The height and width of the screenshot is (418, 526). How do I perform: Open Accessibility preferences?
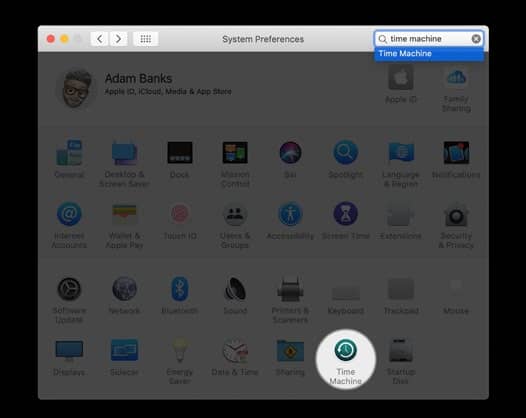[290, 220]
